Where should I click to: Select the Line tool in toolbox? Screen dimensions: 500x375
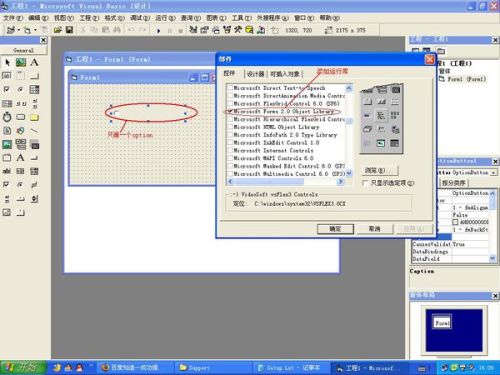point(34,131)
